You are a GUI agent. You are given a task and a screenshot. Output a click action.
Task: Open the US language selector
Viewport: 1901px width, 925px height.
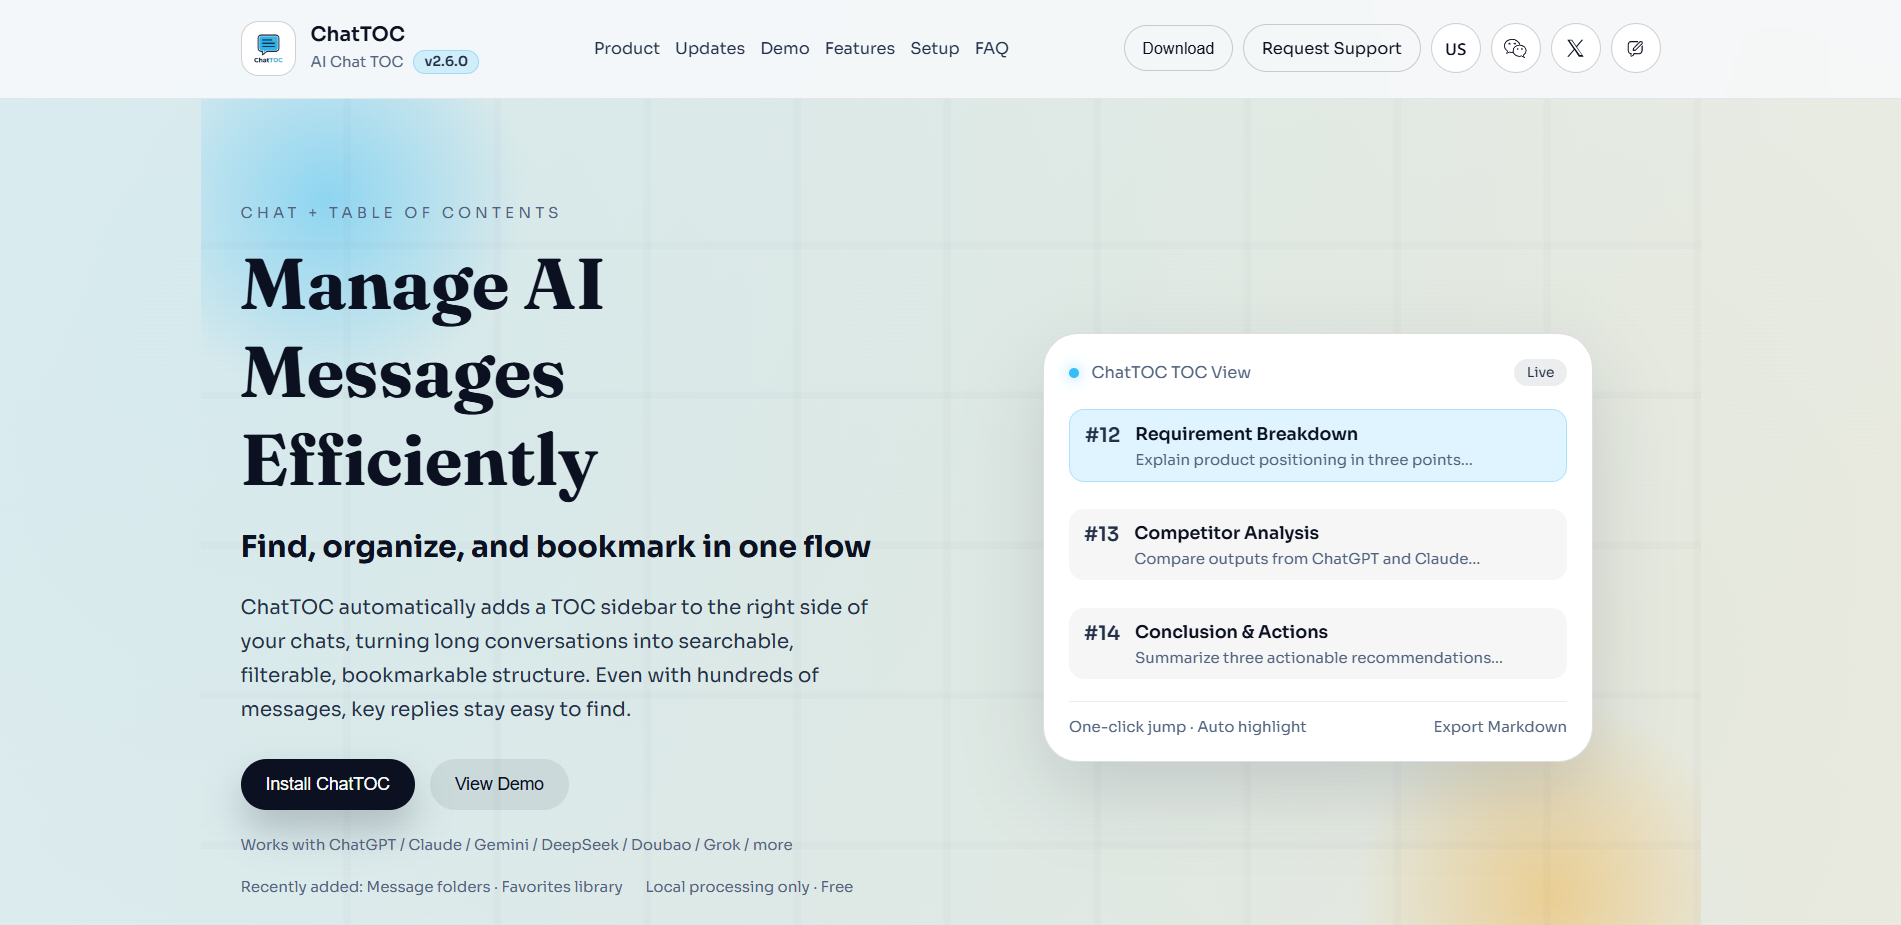click(x=1455, y=48)
